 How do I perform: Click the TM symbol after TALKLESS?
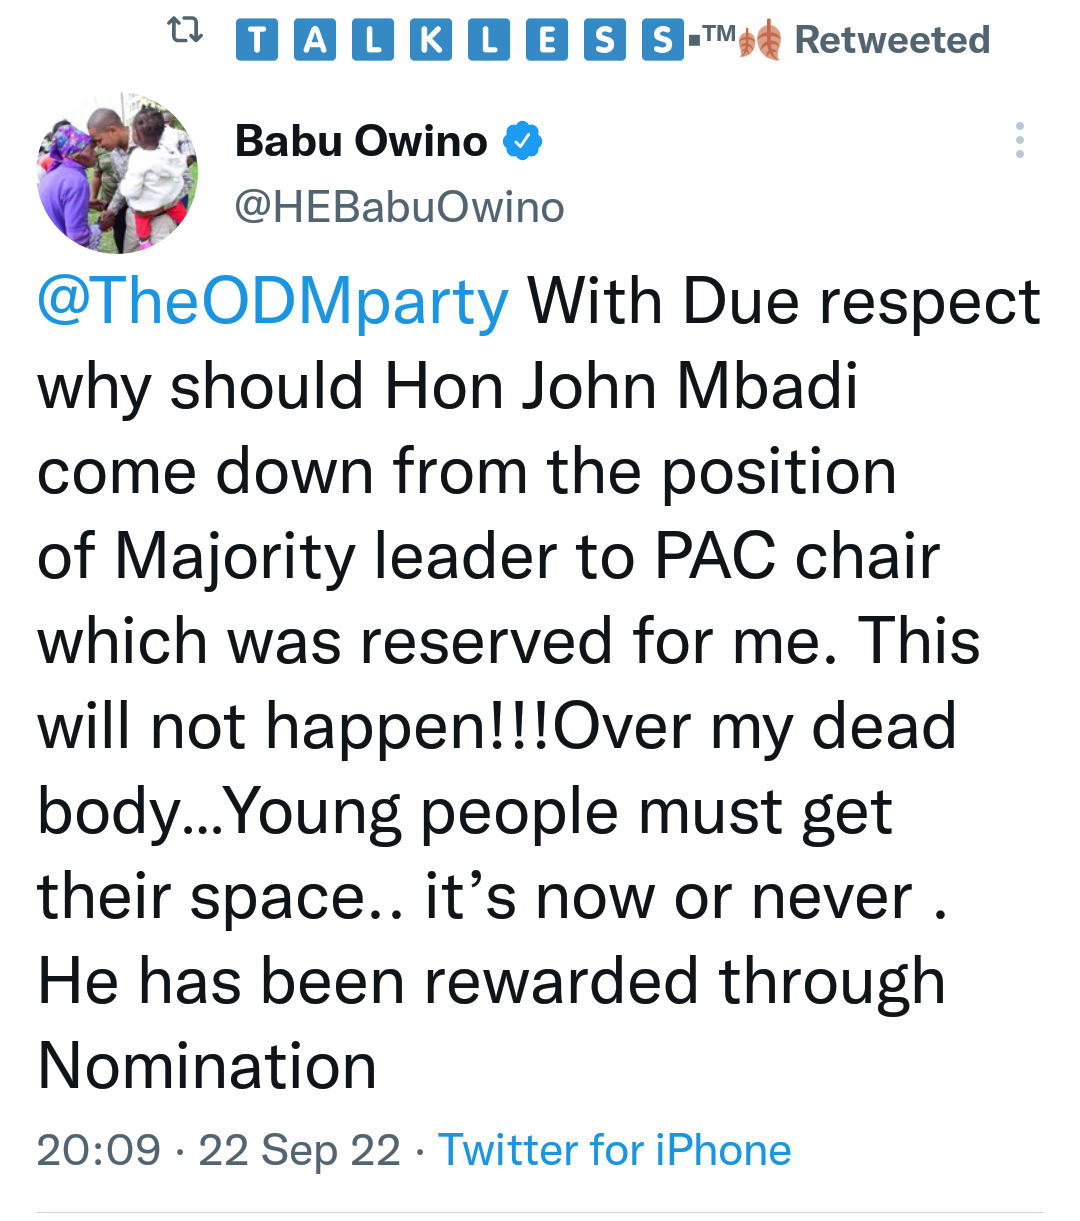pos(719,35)
